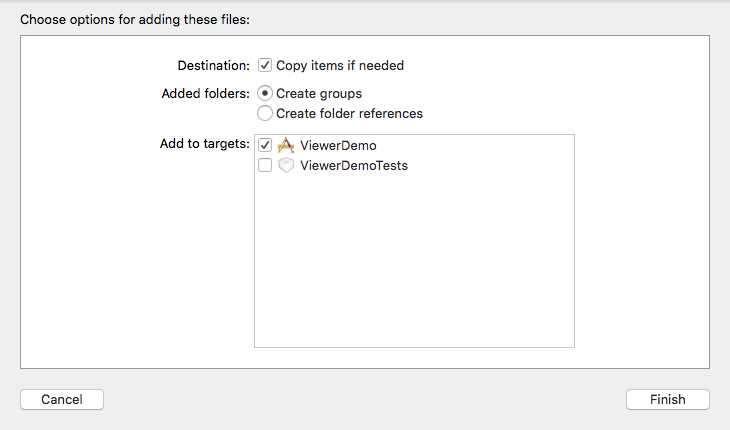Click blank gray area between Cancel and Finish
This screenshot has height=430, width=730.
pyautogui.click(x=365, y=399)
